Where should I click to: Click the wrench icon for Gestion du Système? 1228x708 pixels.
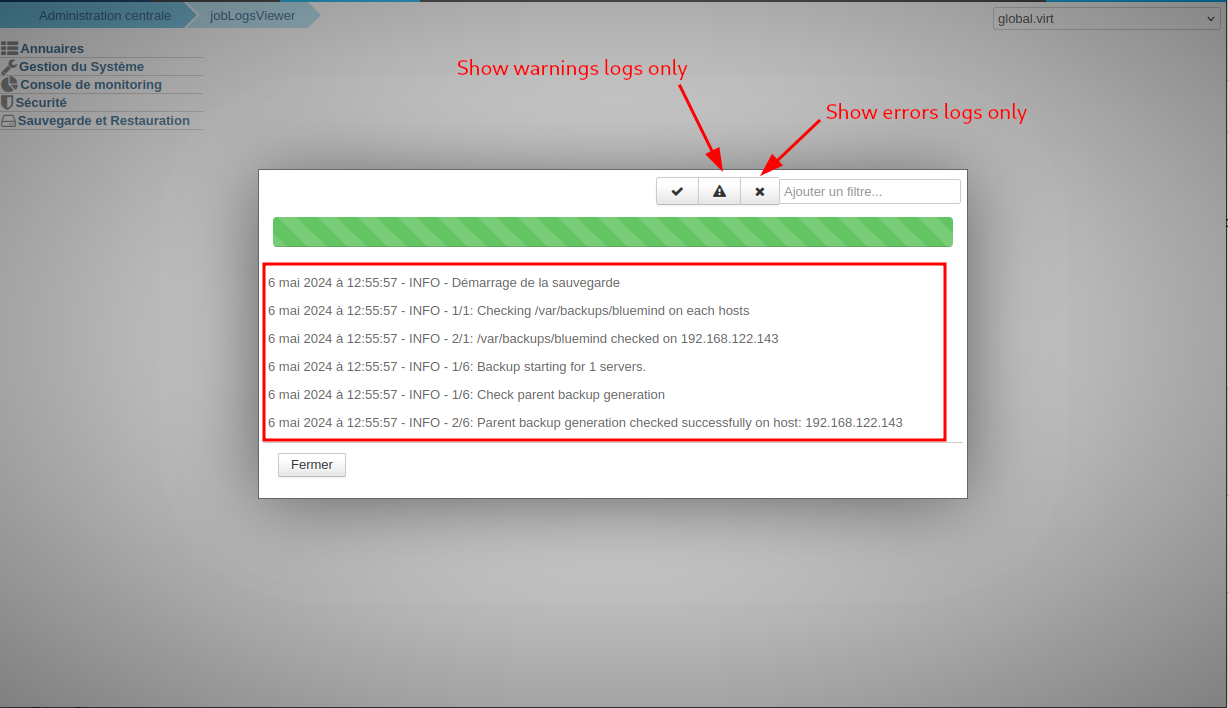[x=9, y=66]
